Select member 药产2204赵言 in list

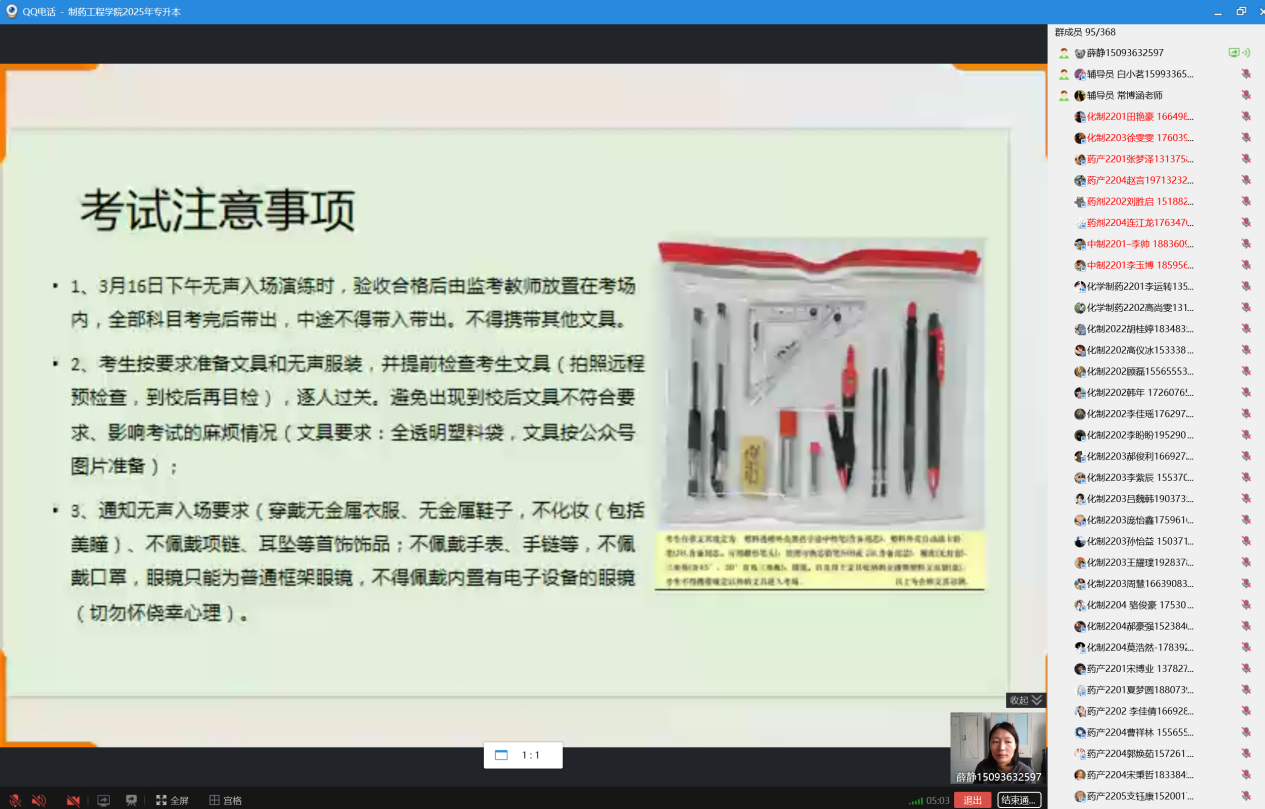(1138, 180)
